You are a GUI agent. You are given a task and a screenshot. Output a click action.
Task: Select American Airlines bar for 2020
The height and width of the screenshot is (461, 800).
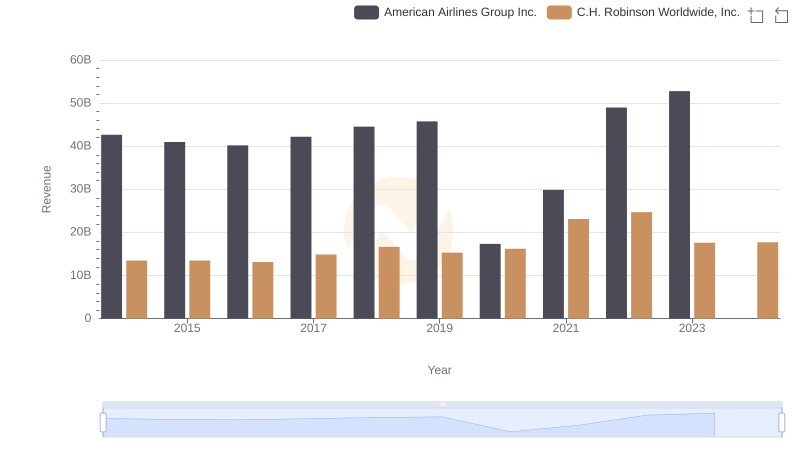point(490,281)
